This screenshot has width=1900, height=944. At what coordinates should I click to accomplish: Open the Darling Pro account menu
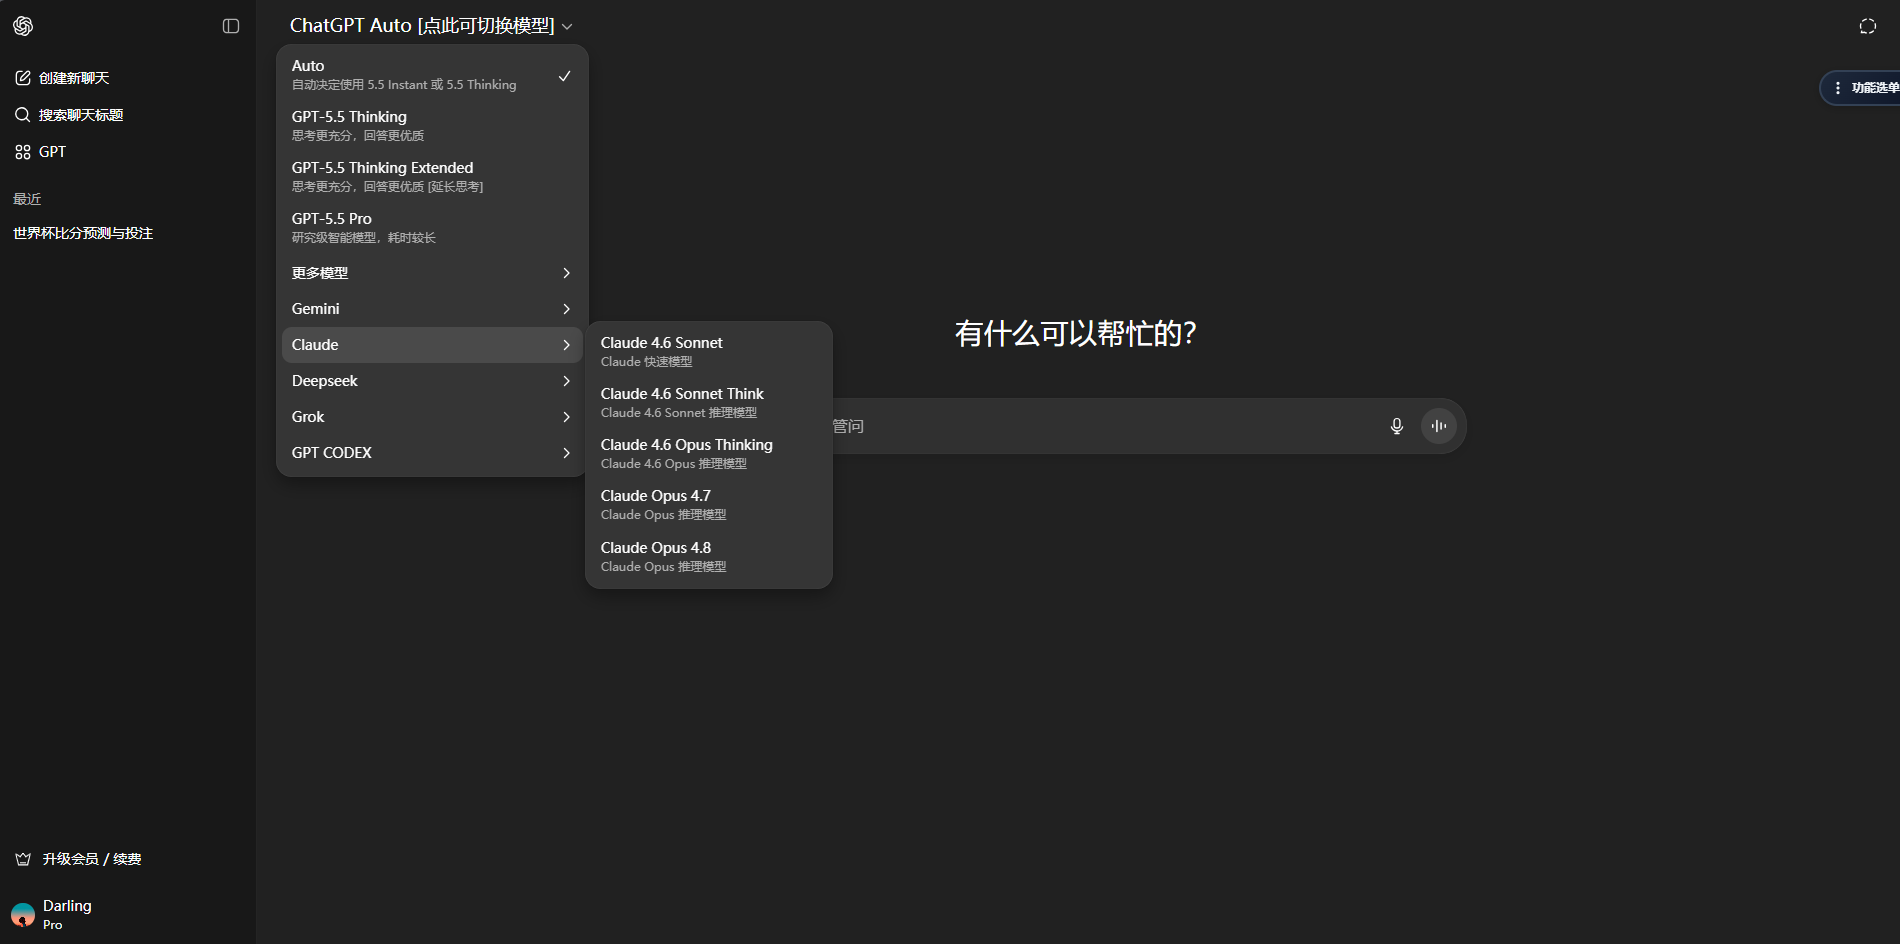pos(127,915)
